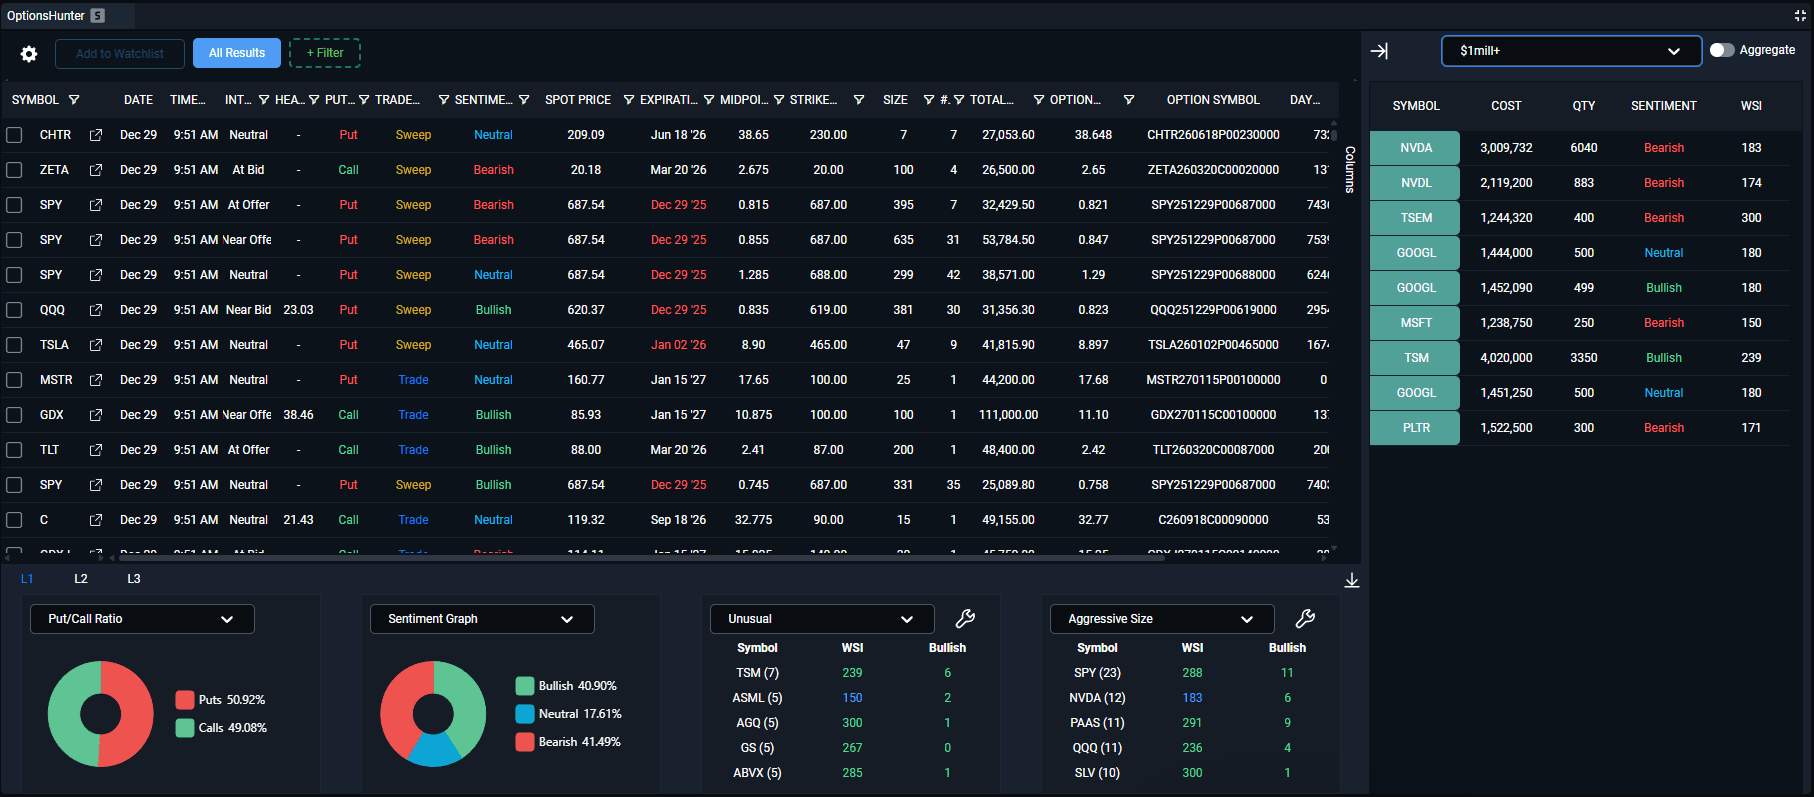Click the TRADE column filter icon

tap(444, 100)
